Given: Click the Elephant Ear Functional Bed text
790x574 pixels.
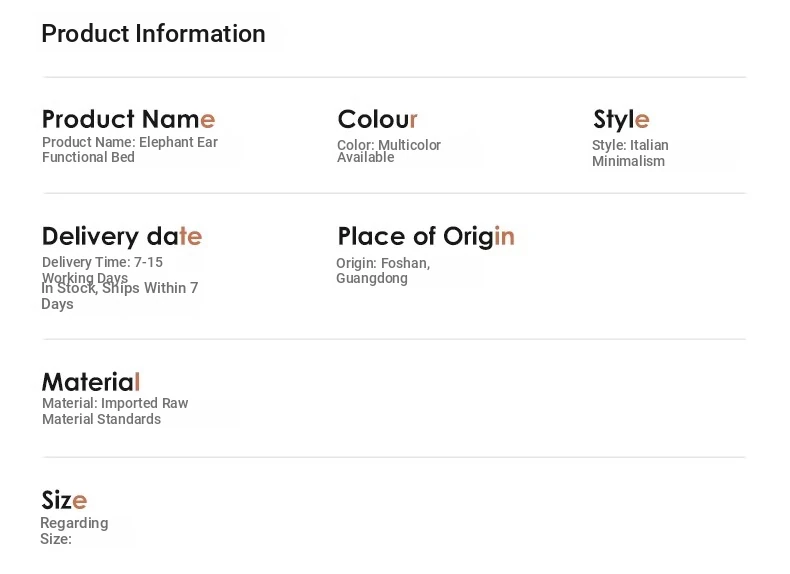Looking at the screenshot, I should click(x=130, y=150).
